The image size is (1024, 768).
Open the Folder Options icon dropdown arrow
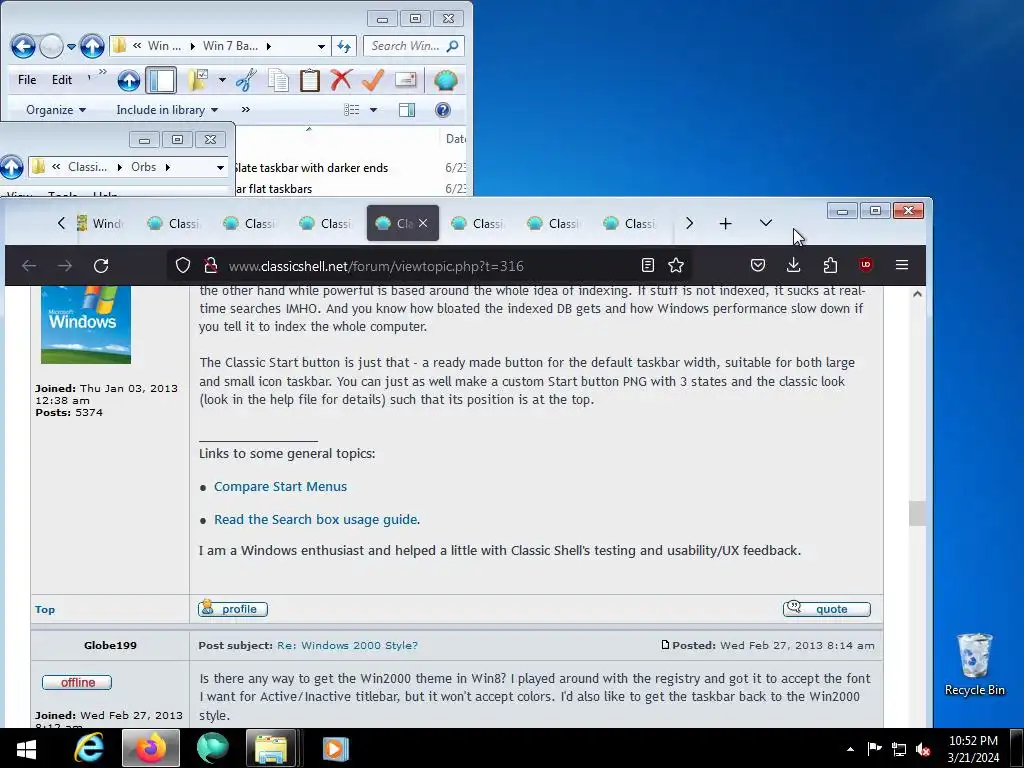[222, 80]
